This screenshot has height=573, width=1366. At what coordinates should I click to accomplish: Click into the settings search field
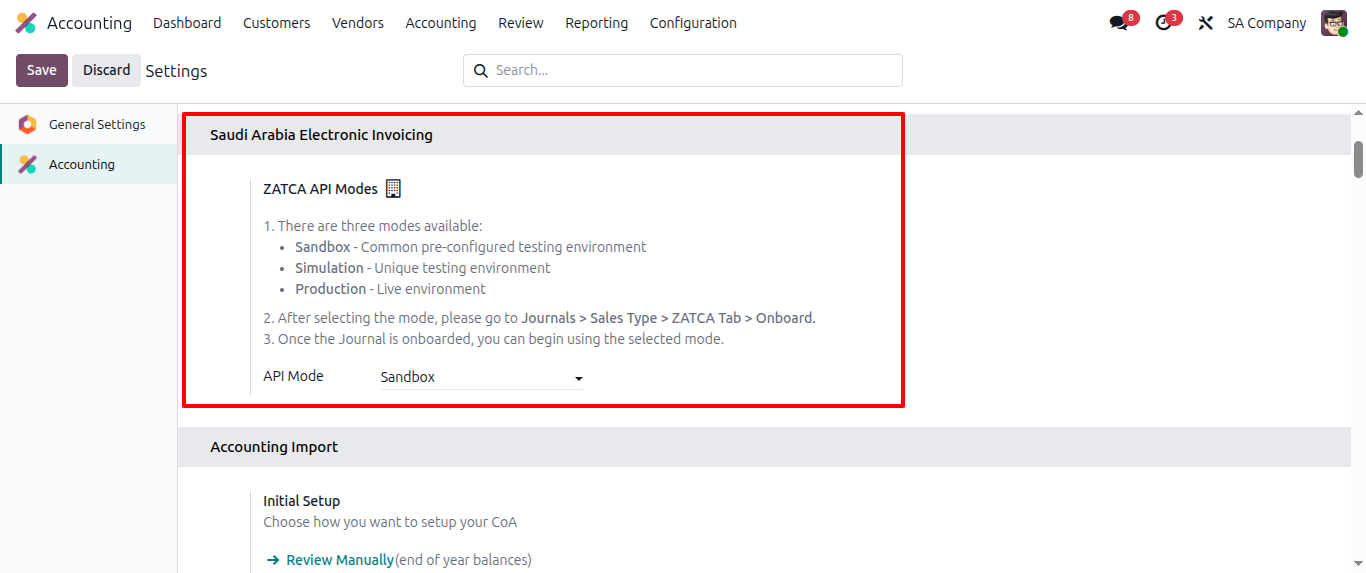[690, 71]
